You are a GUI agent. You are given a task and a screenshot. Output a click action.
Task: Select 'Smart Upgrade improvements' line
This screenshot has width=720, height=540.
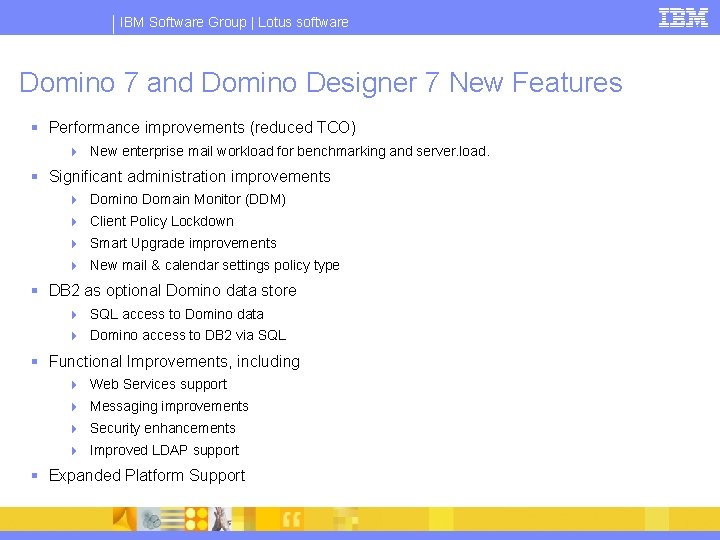183,243
